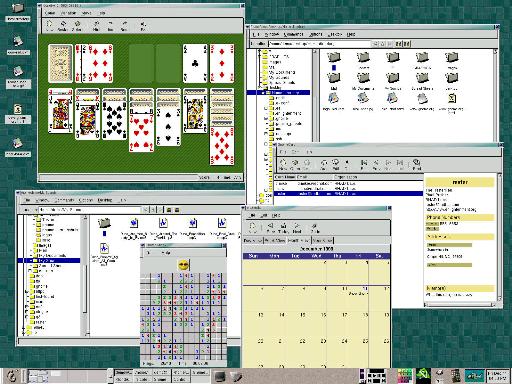512x384 pixels.
Task: Click the Find magnifier icon in the address book toolbar
Action: coord(416,164)
